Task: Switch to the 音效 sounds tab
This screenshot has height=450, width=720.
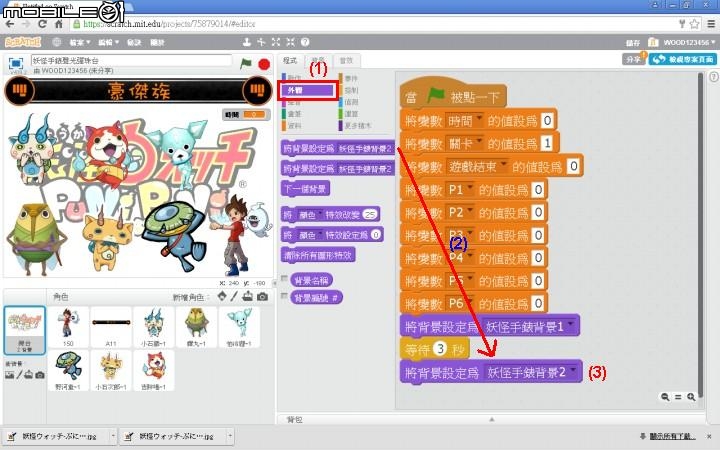Action: 346,60
